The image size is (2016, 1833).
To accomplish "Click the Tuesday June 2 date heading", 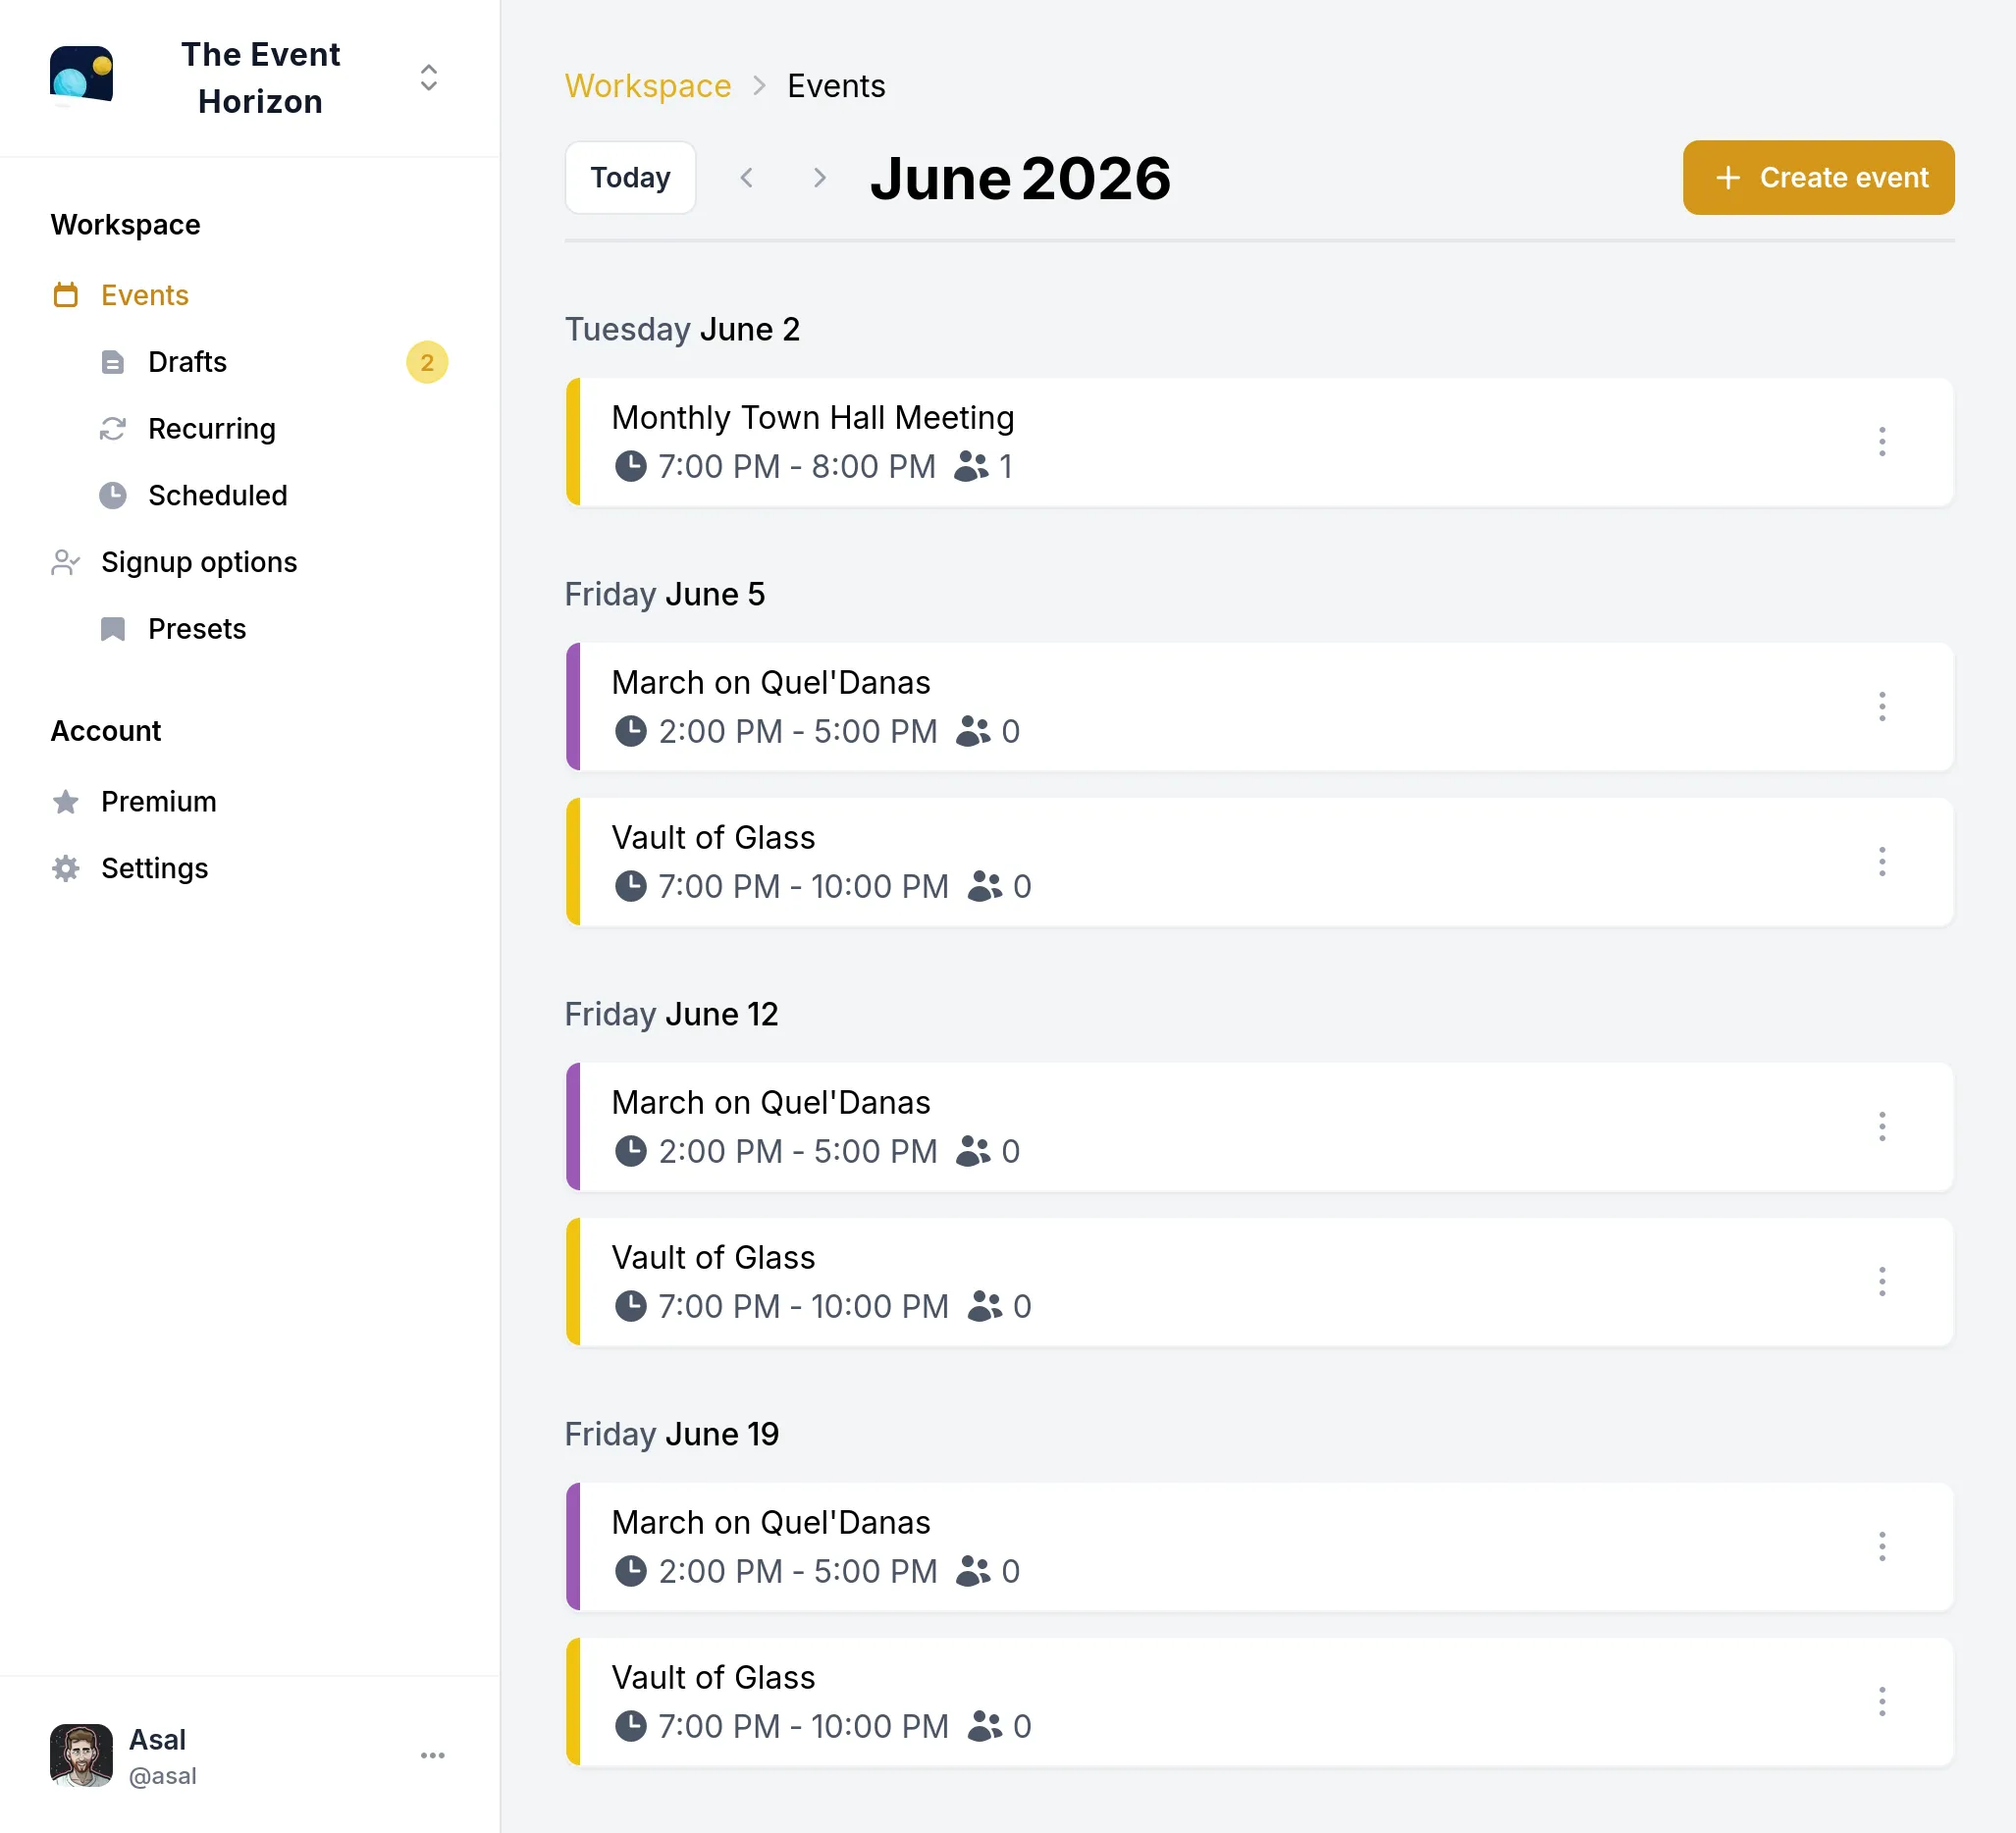I will pyautogui.click(x=682, y=329).
